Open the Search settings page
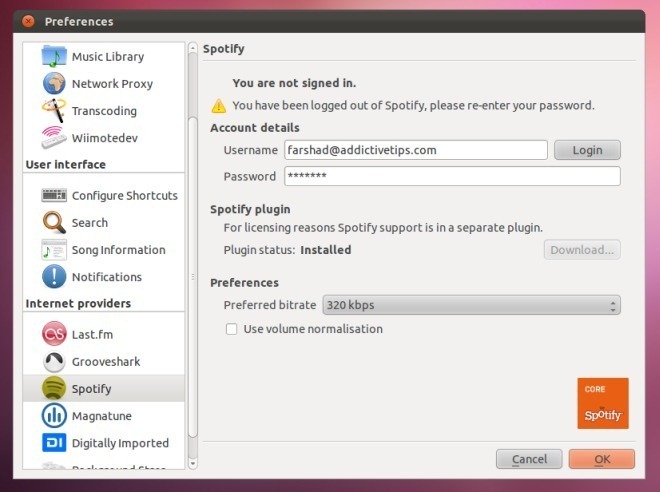660x492 pixels. click(90, 223)
